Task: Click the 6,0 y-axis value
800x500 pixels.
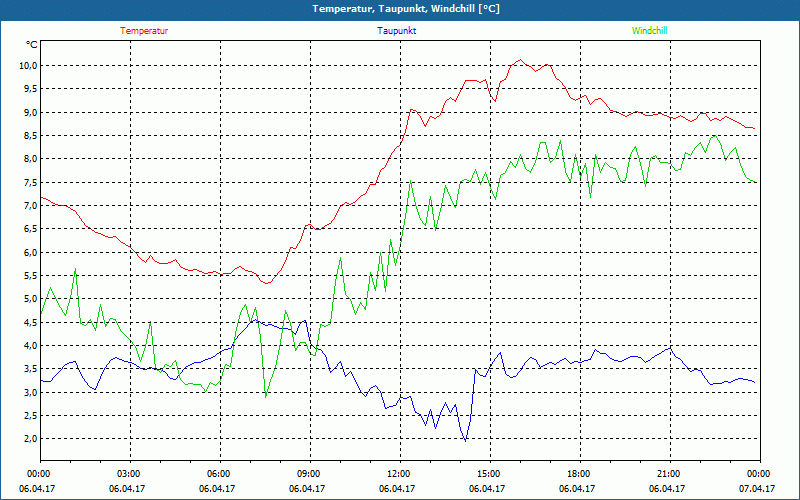Action: pyautogui.click(x=30, y=252)
